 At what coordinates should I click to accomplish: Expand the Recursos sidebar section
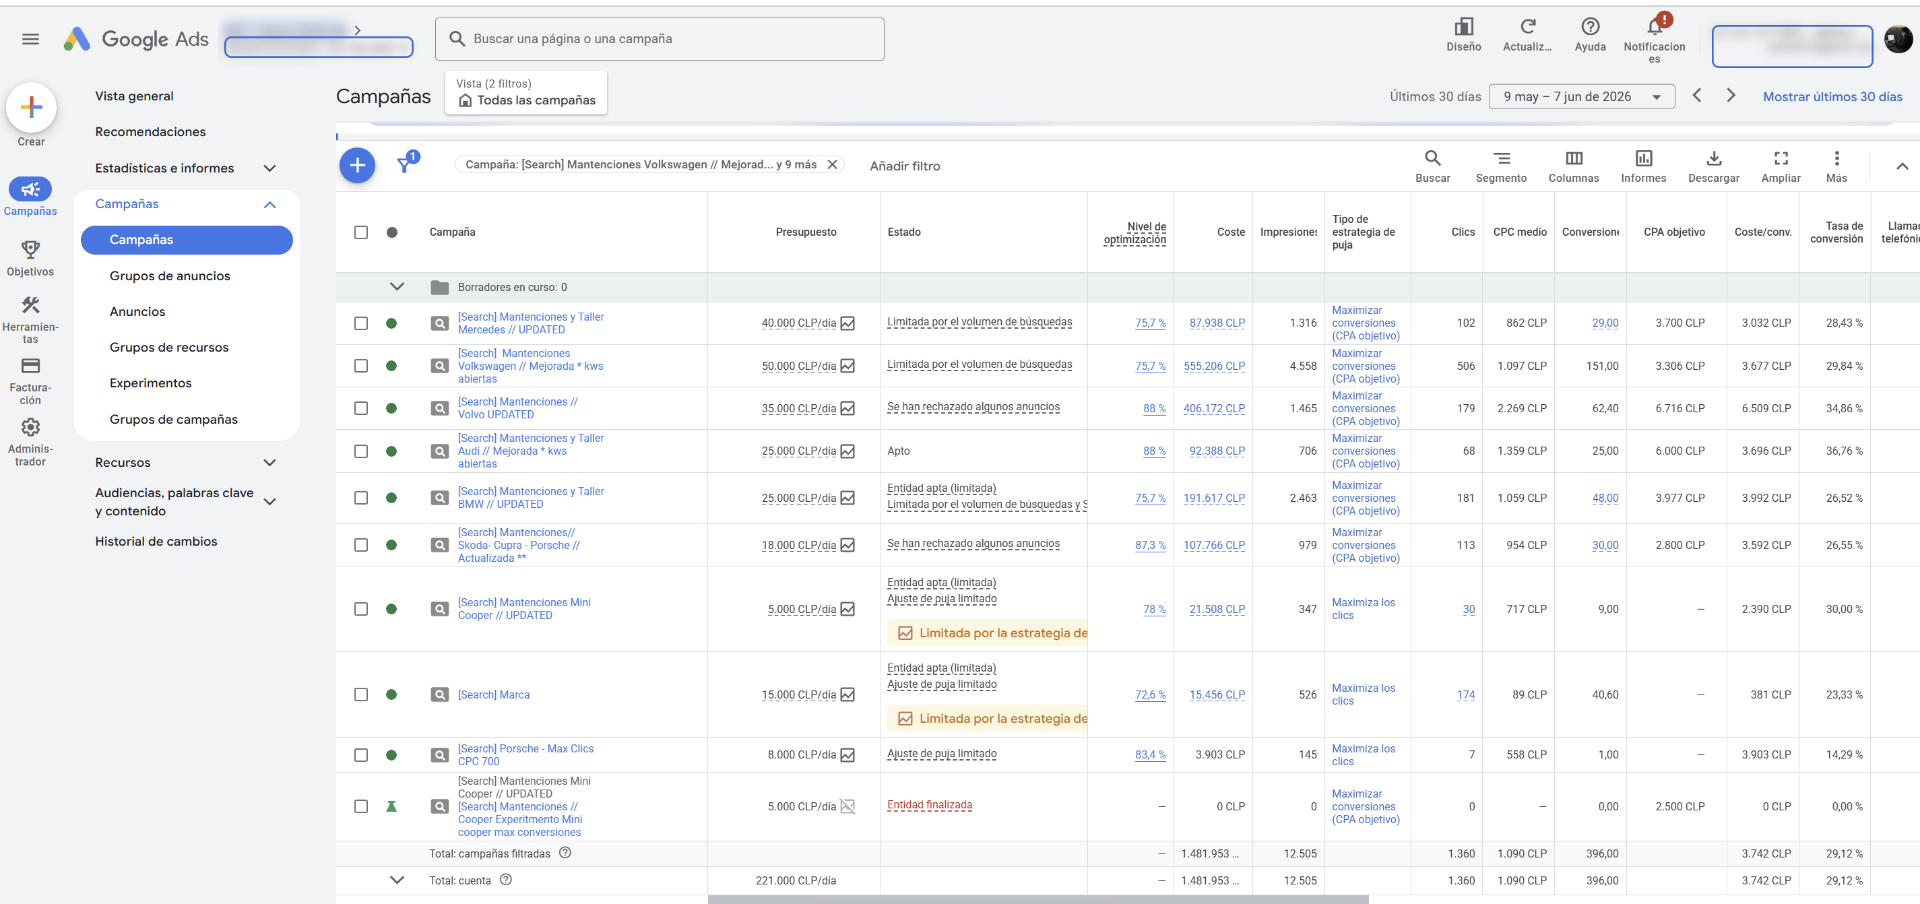[x=269, y=463]
